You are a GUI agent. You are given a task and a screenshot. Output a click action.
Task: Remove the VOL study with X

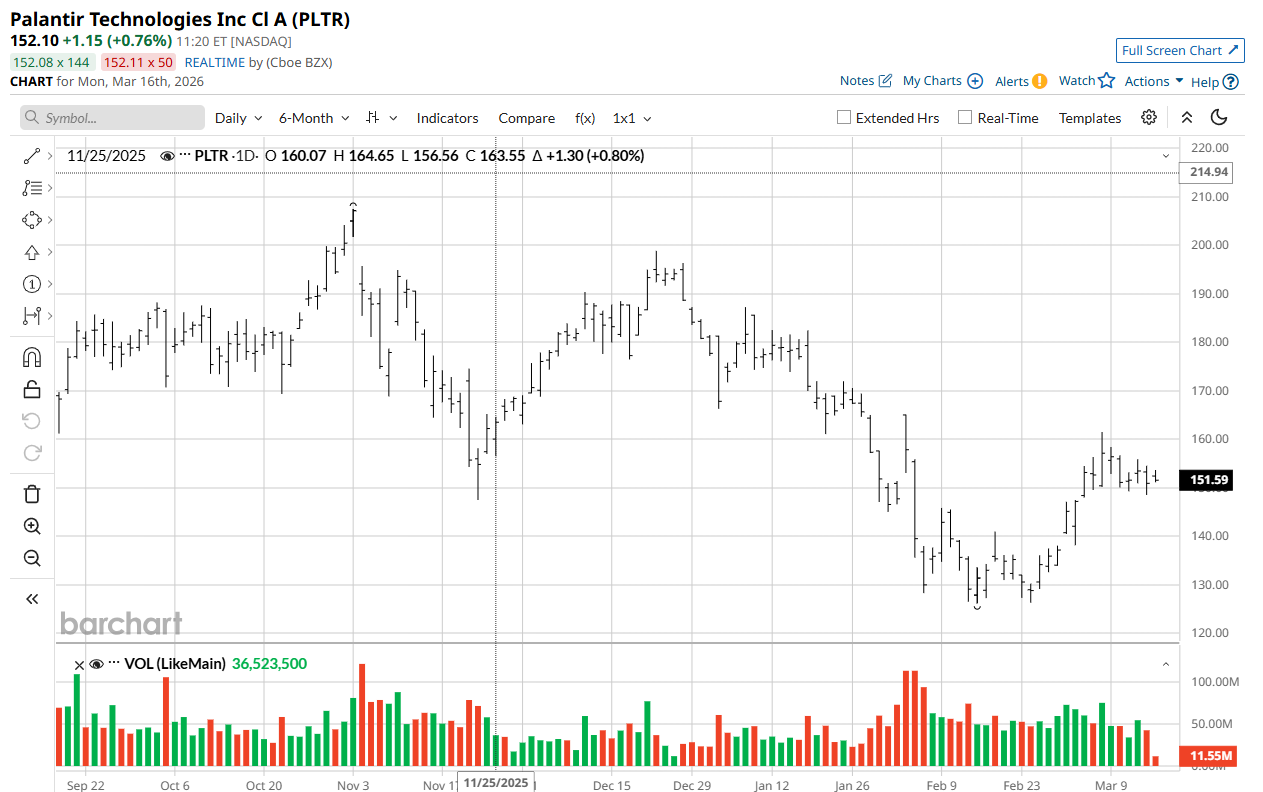click(x=79, y=664)
